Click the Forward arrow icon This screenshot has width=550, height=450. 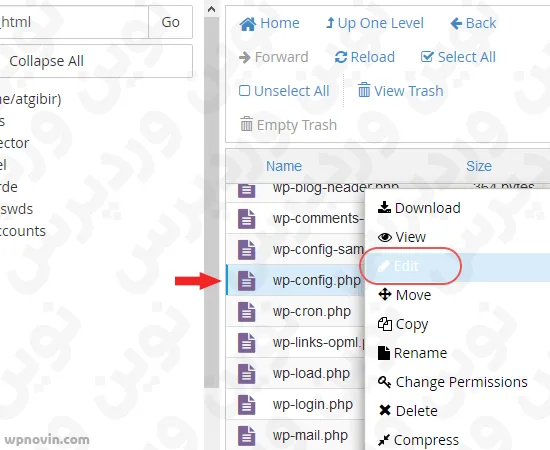(x=244, y=57)
